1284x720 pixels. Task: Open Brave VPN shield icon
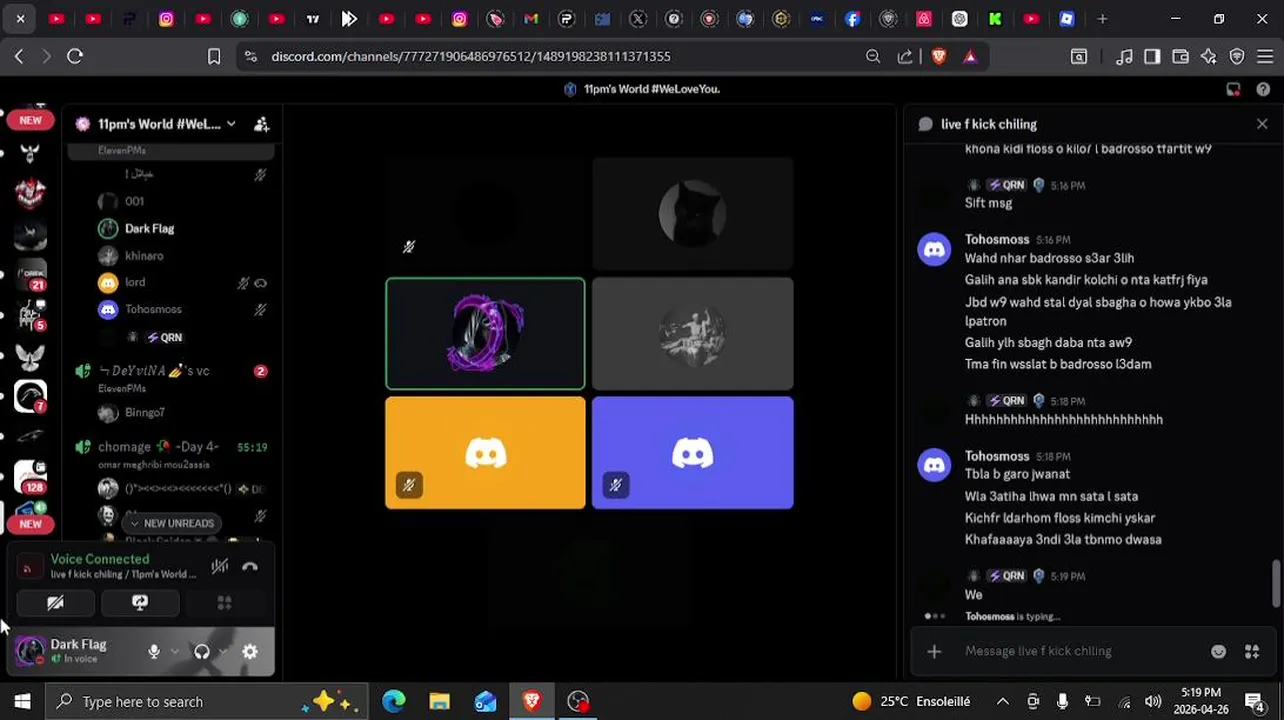tap(1237, 57)
